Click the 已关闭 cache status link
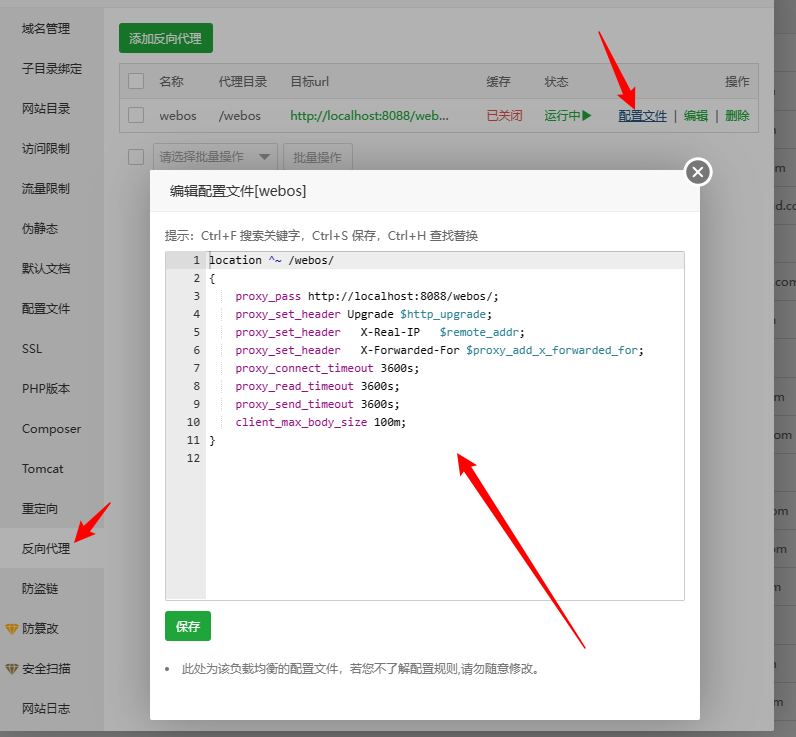This screenshot has height=737, width=796. 504,116
